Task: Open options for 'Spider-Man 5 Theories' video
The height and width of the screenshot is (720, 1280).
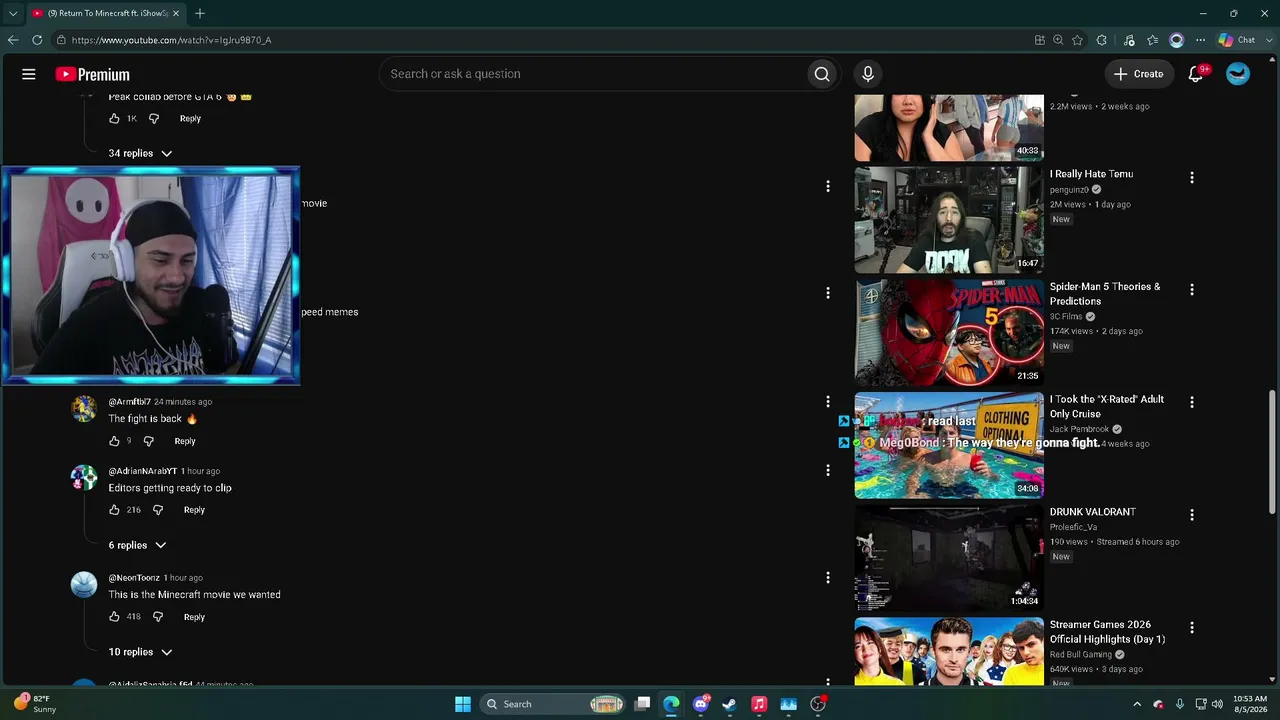Action: (1191, 290)
